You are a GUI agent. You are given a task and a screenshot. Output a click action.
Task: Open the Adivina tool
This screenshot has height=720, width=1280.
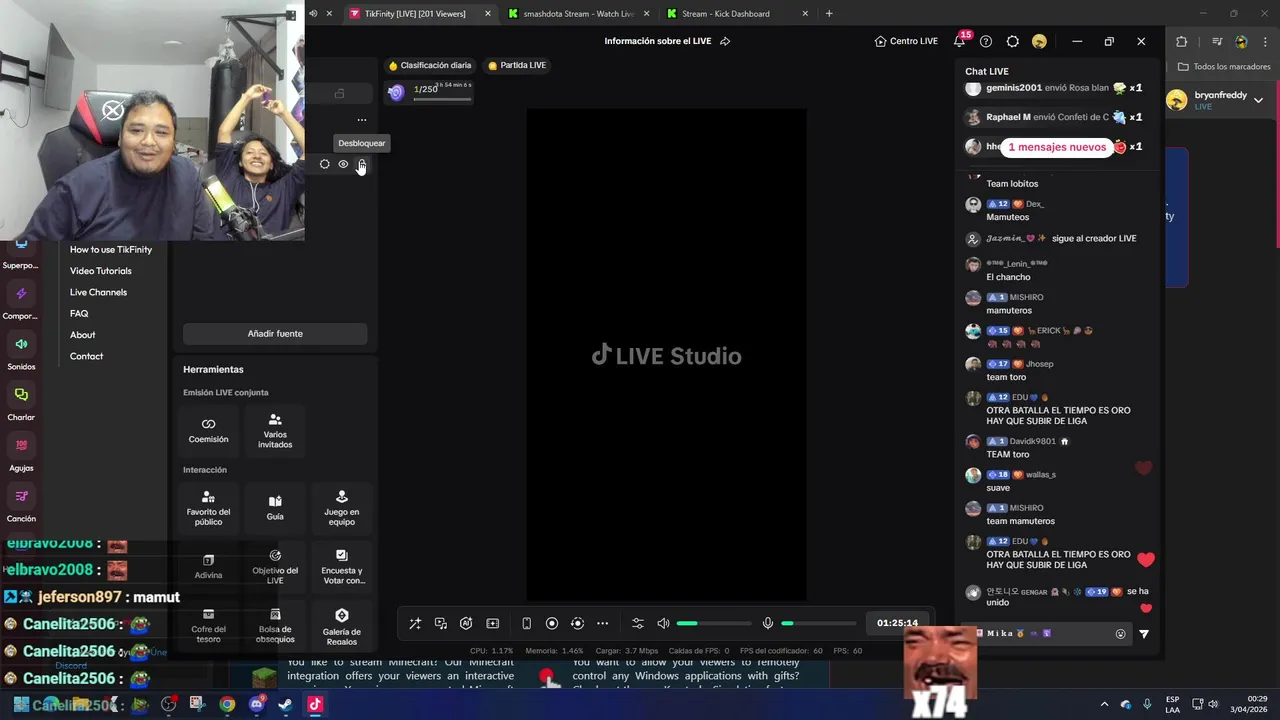208,567
